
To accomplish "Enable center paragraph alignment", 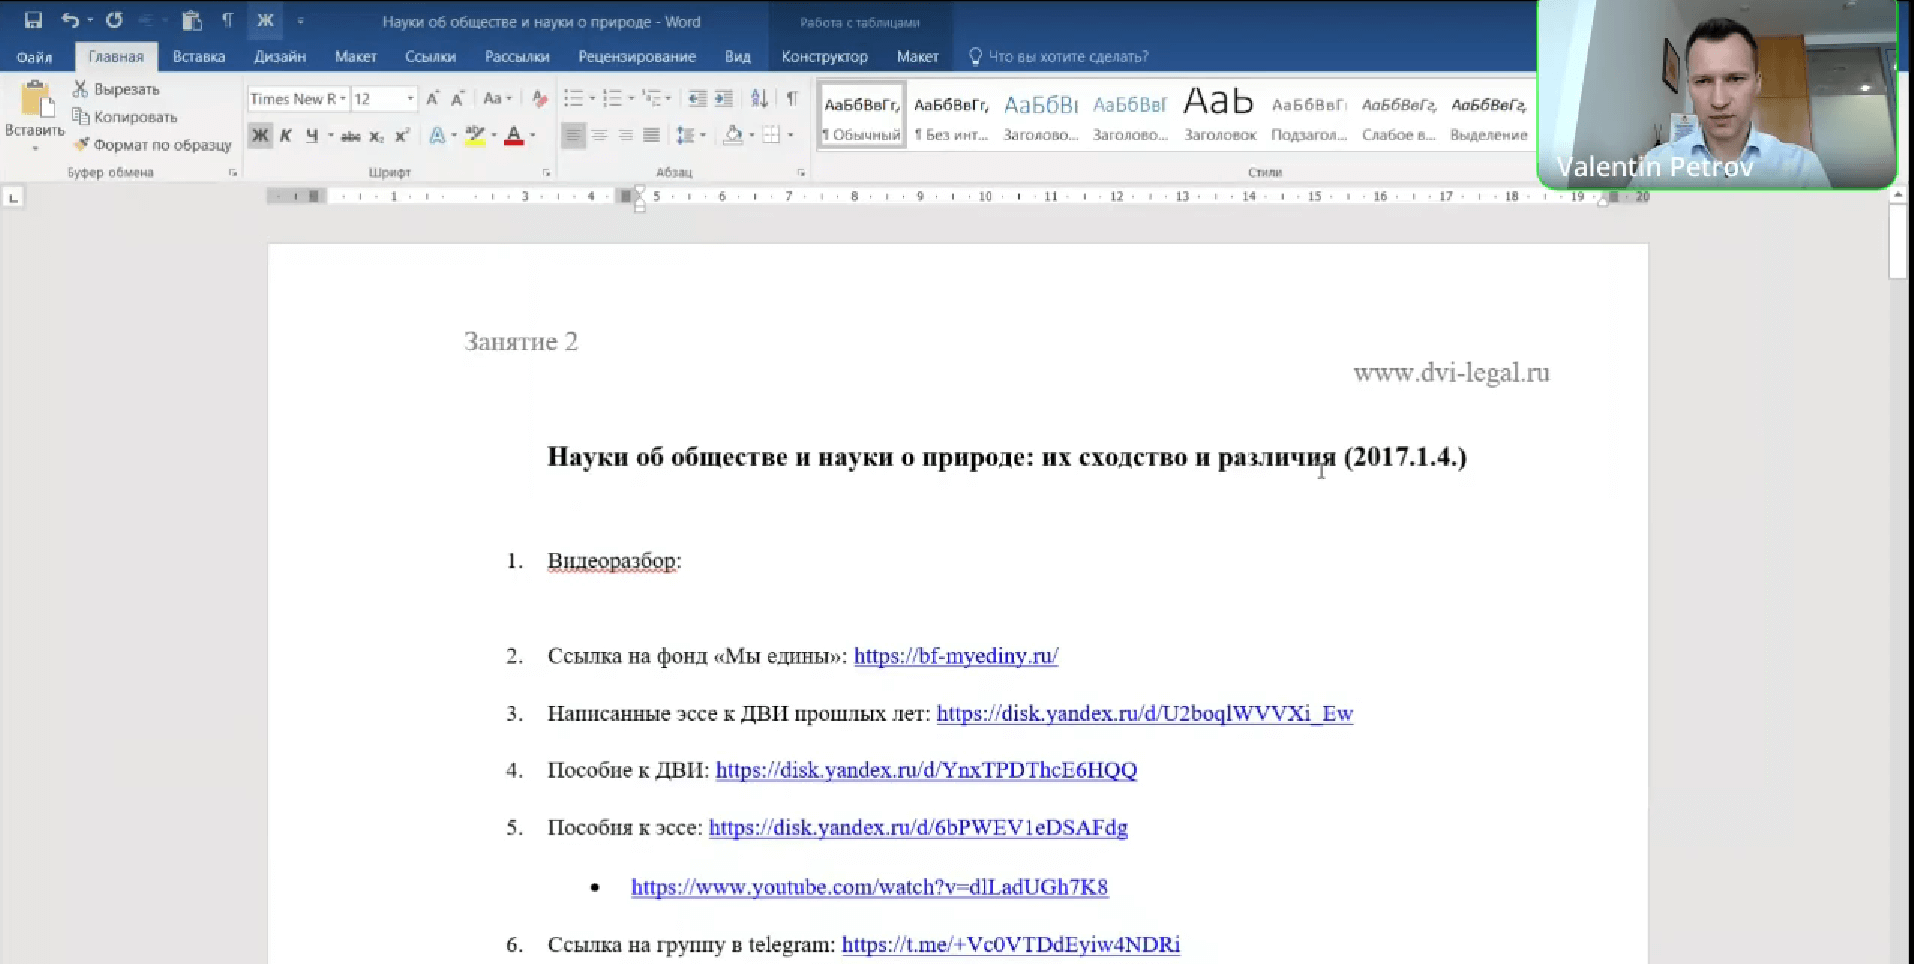I will point(598,135).
